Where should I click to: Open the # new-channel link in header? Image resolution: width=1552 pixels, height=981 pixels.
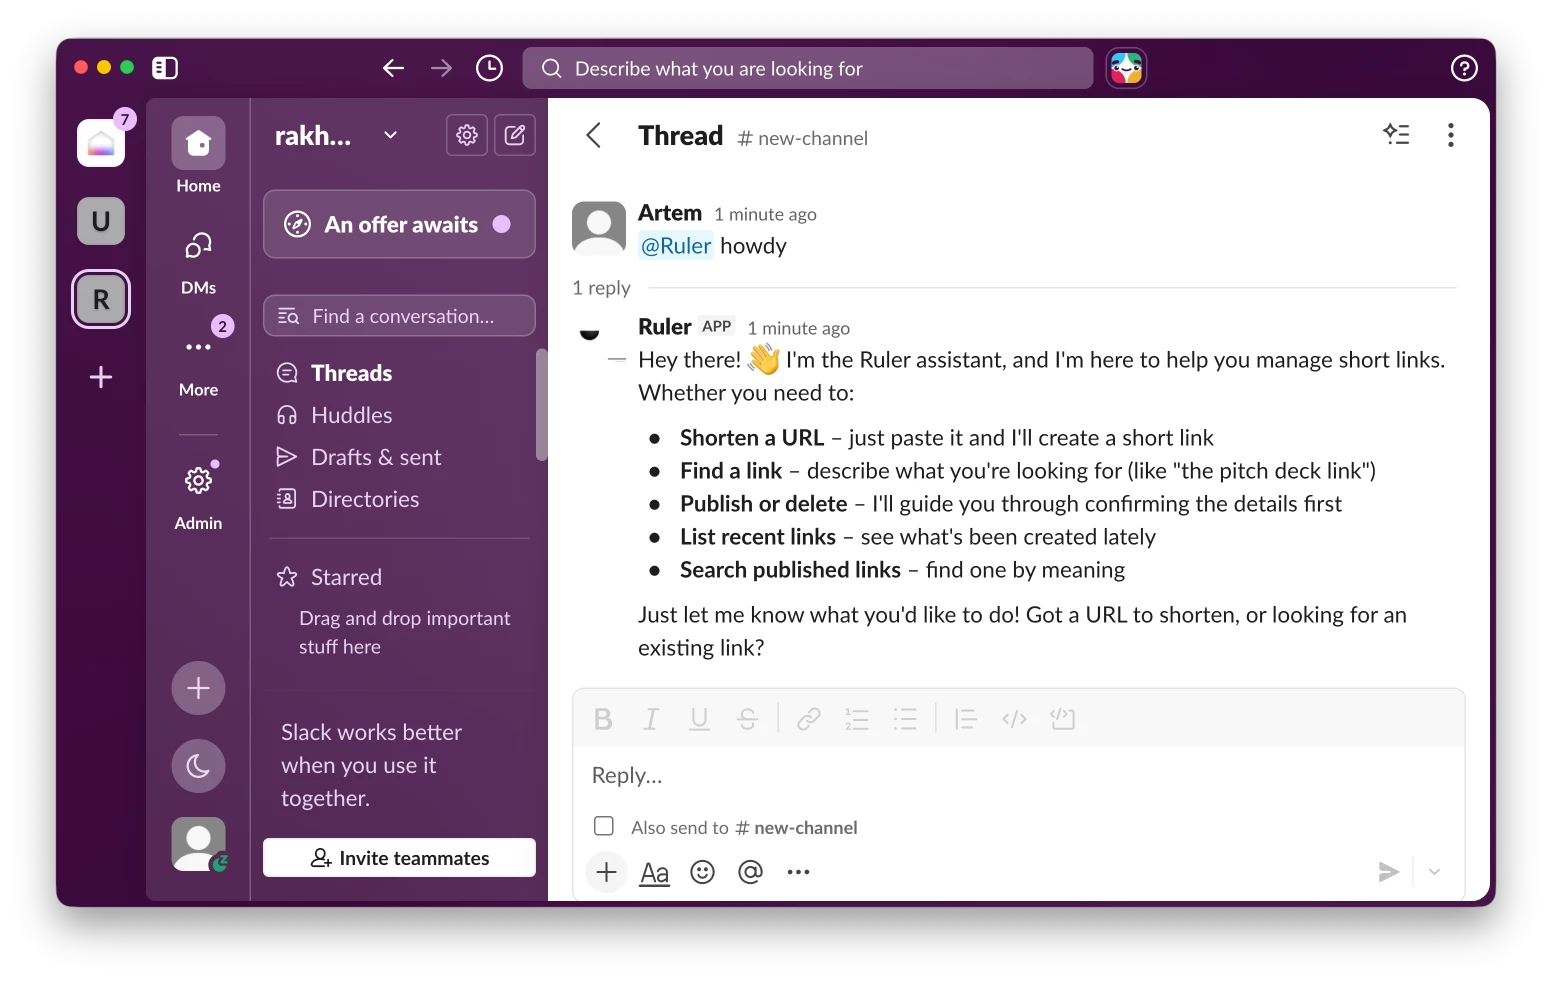point(802,138)
